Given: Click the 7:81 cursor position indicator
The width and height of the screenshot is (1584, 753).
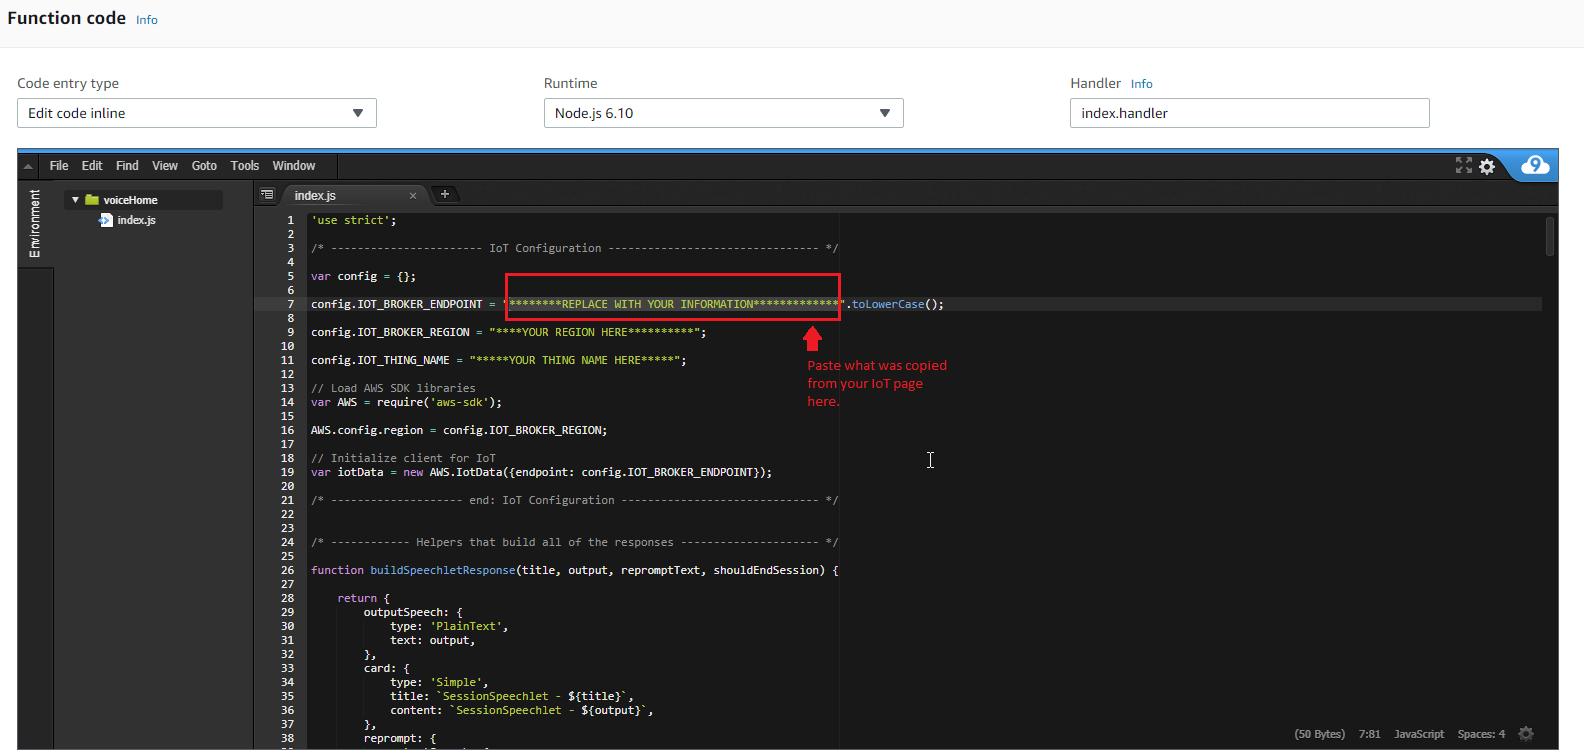Looking at the screenshot, I should tap(1369, 734).
